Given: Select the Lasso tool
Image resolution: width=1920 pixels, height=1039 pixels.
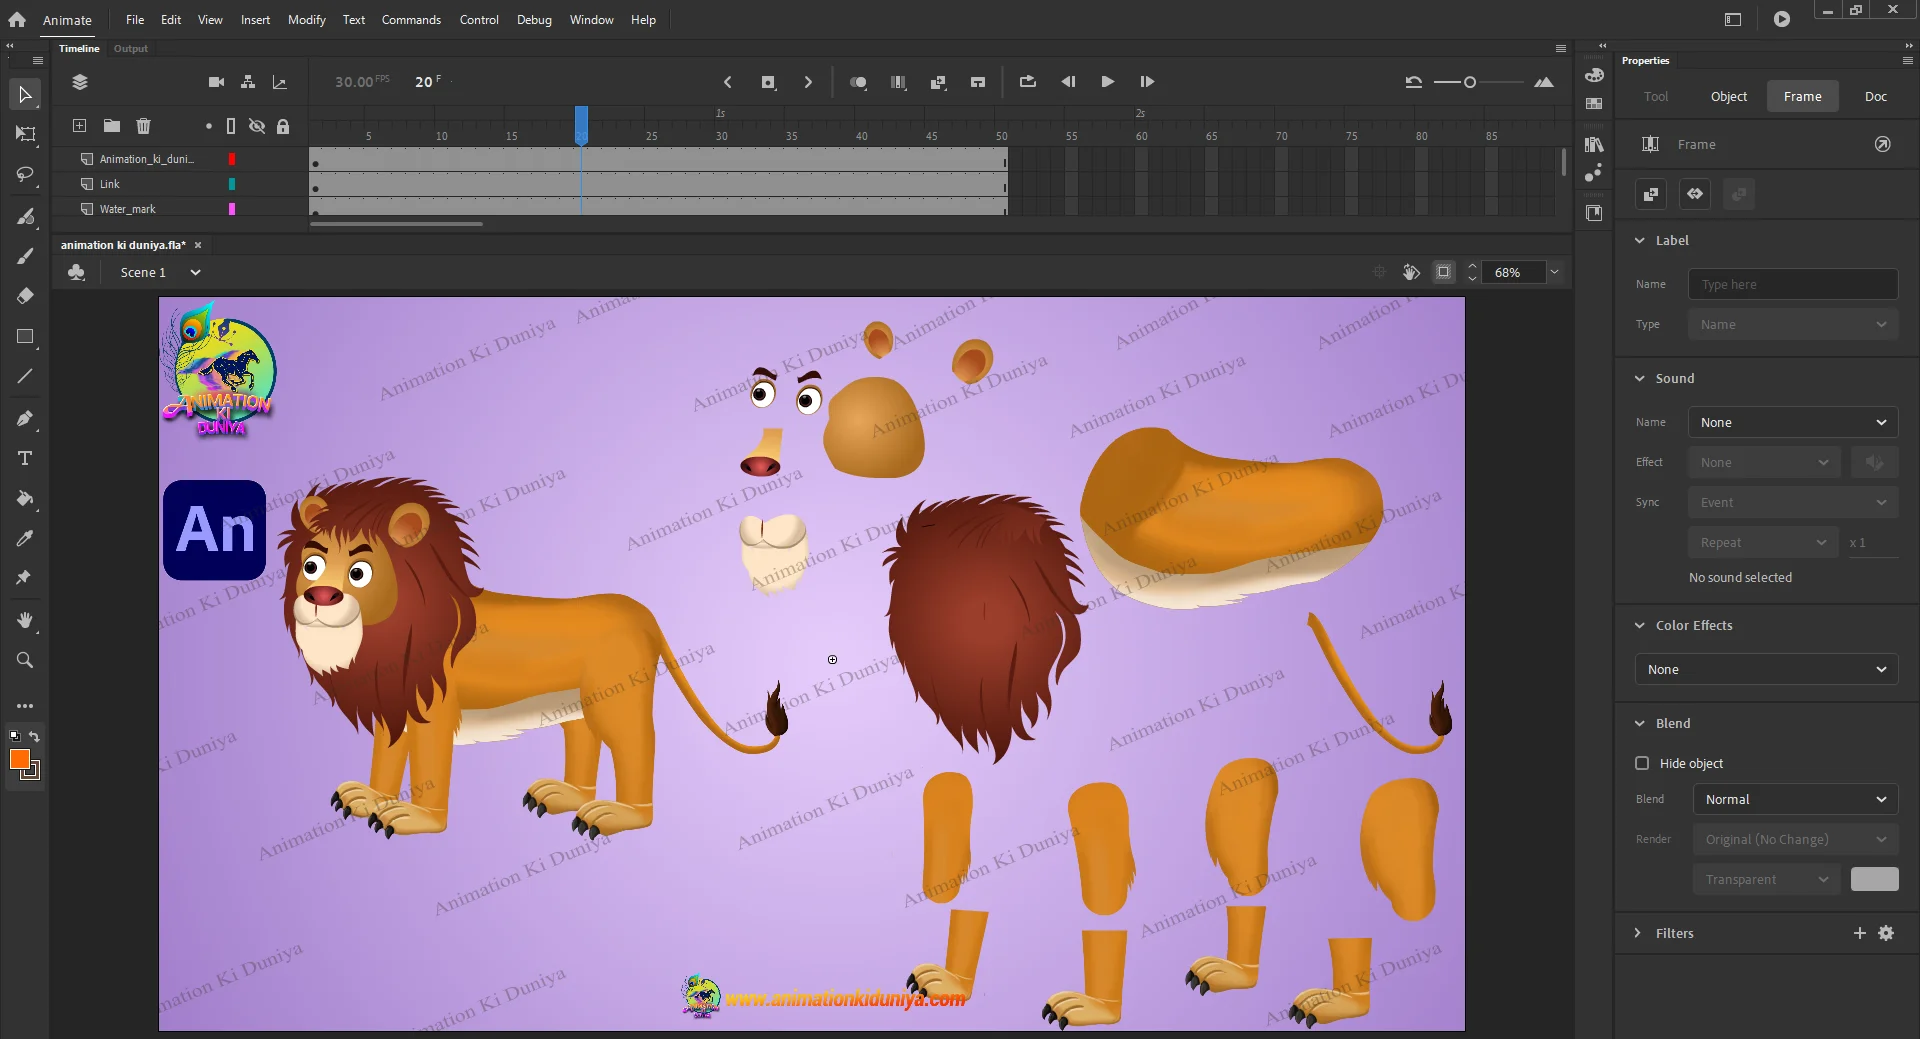Looking at the screenshot, I should (25, 175).
